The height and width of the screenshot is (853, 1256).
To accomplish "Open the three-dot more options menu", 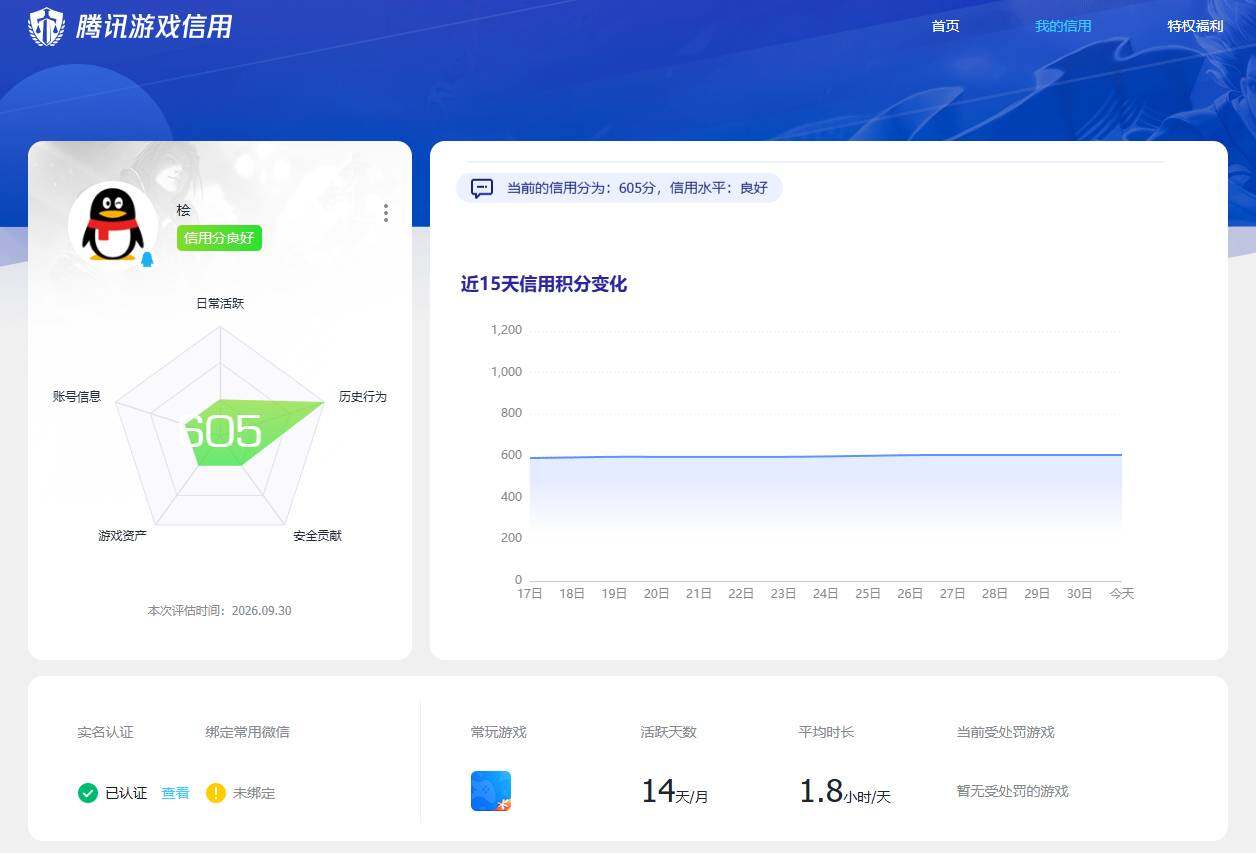I will click(x=386, y=213).
